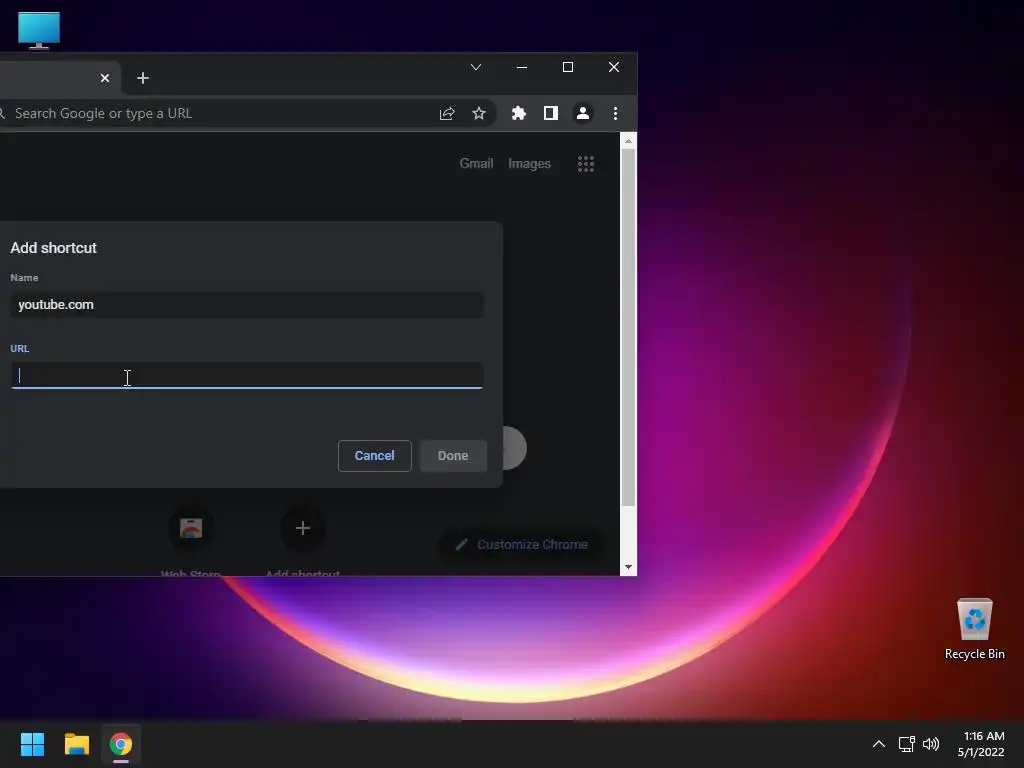Click the Name field containing youtube.com
Image resolution: width=1024 pixels, height=768 pixels.
pyautogui.click(x=247, y=305)
